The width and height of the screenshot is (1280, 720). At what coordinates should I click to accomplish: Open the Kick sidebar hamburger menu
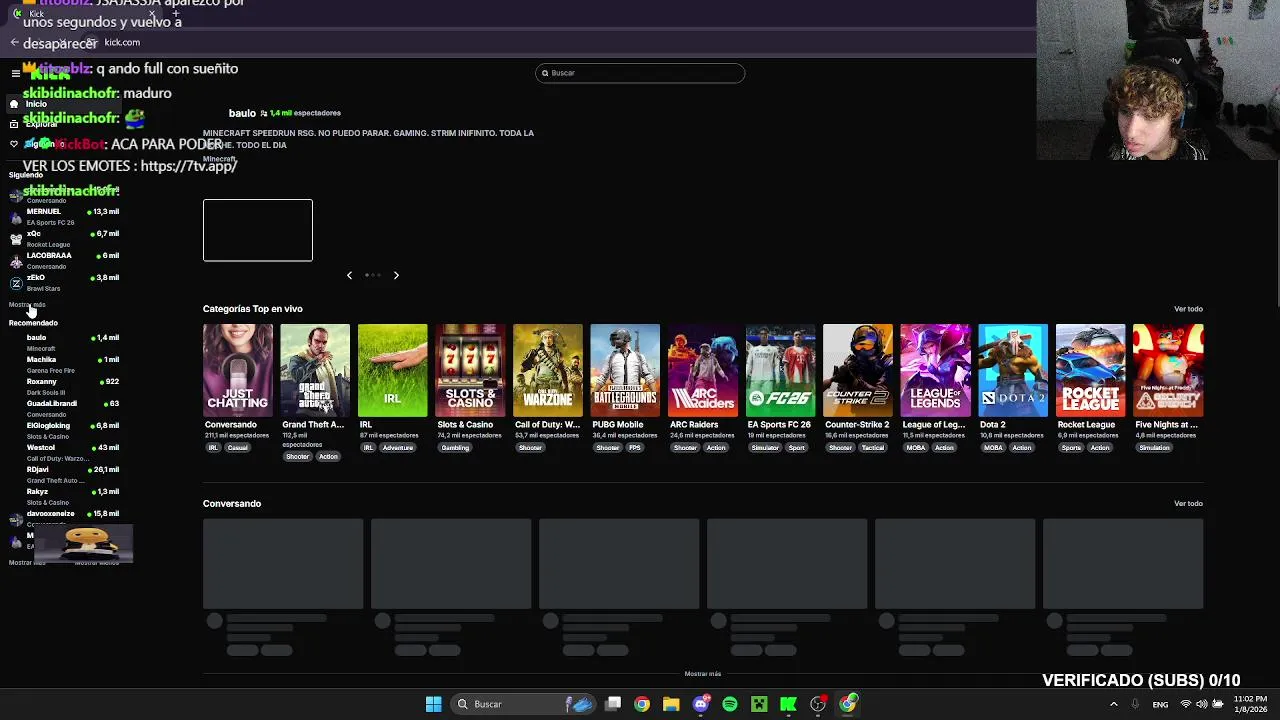point(15,73)
